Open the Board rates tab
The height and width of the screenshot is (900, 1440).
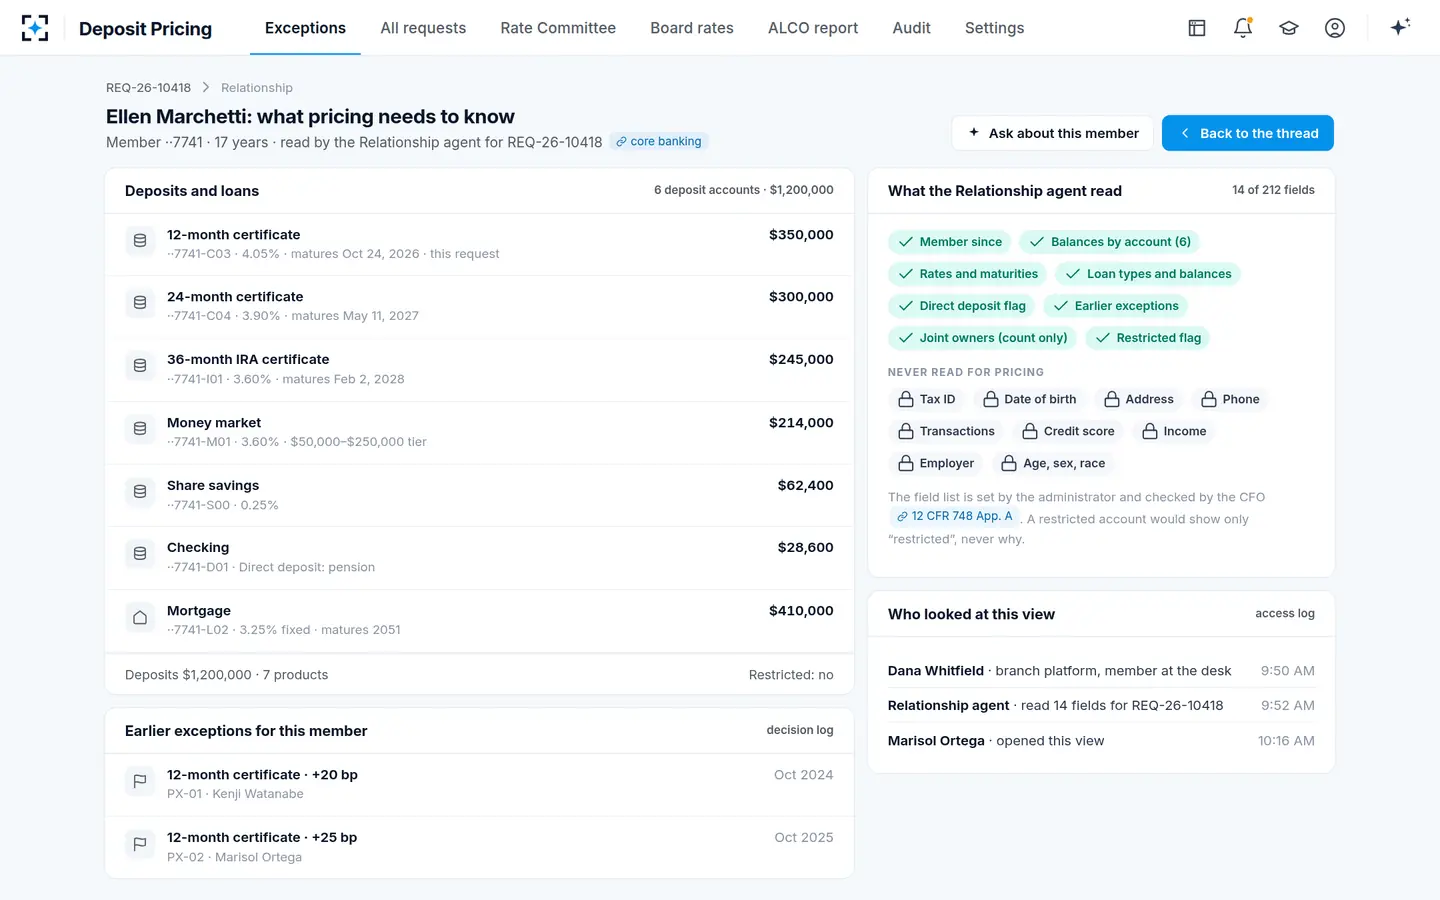pos(692,28)
